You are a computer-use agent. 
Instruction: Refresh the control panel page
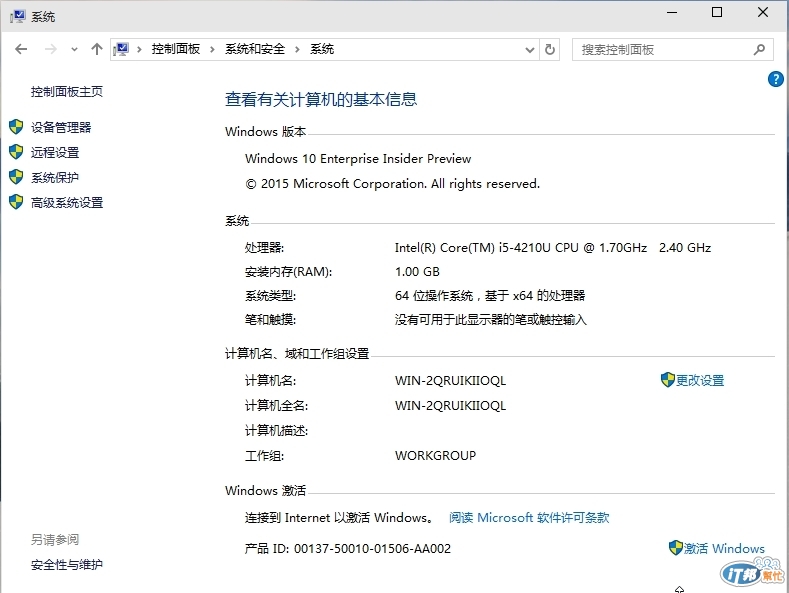[x=550, y=50]
